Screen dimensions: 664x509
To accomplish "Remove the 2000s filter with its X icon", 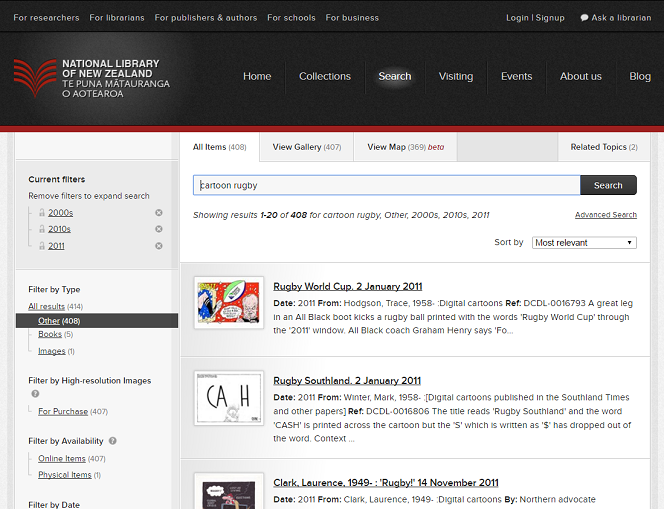I will (x=159, y=213).
